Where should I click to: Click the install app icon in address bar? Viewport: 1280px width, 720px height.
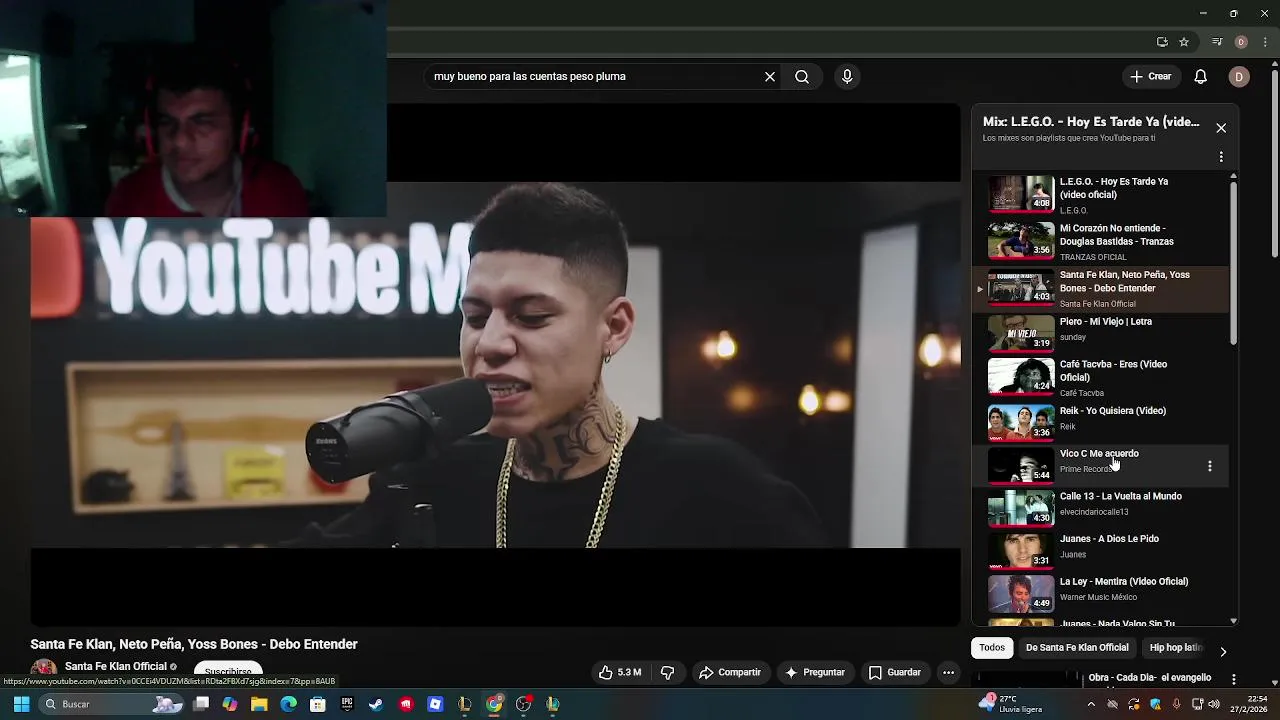click(1162, 42)
